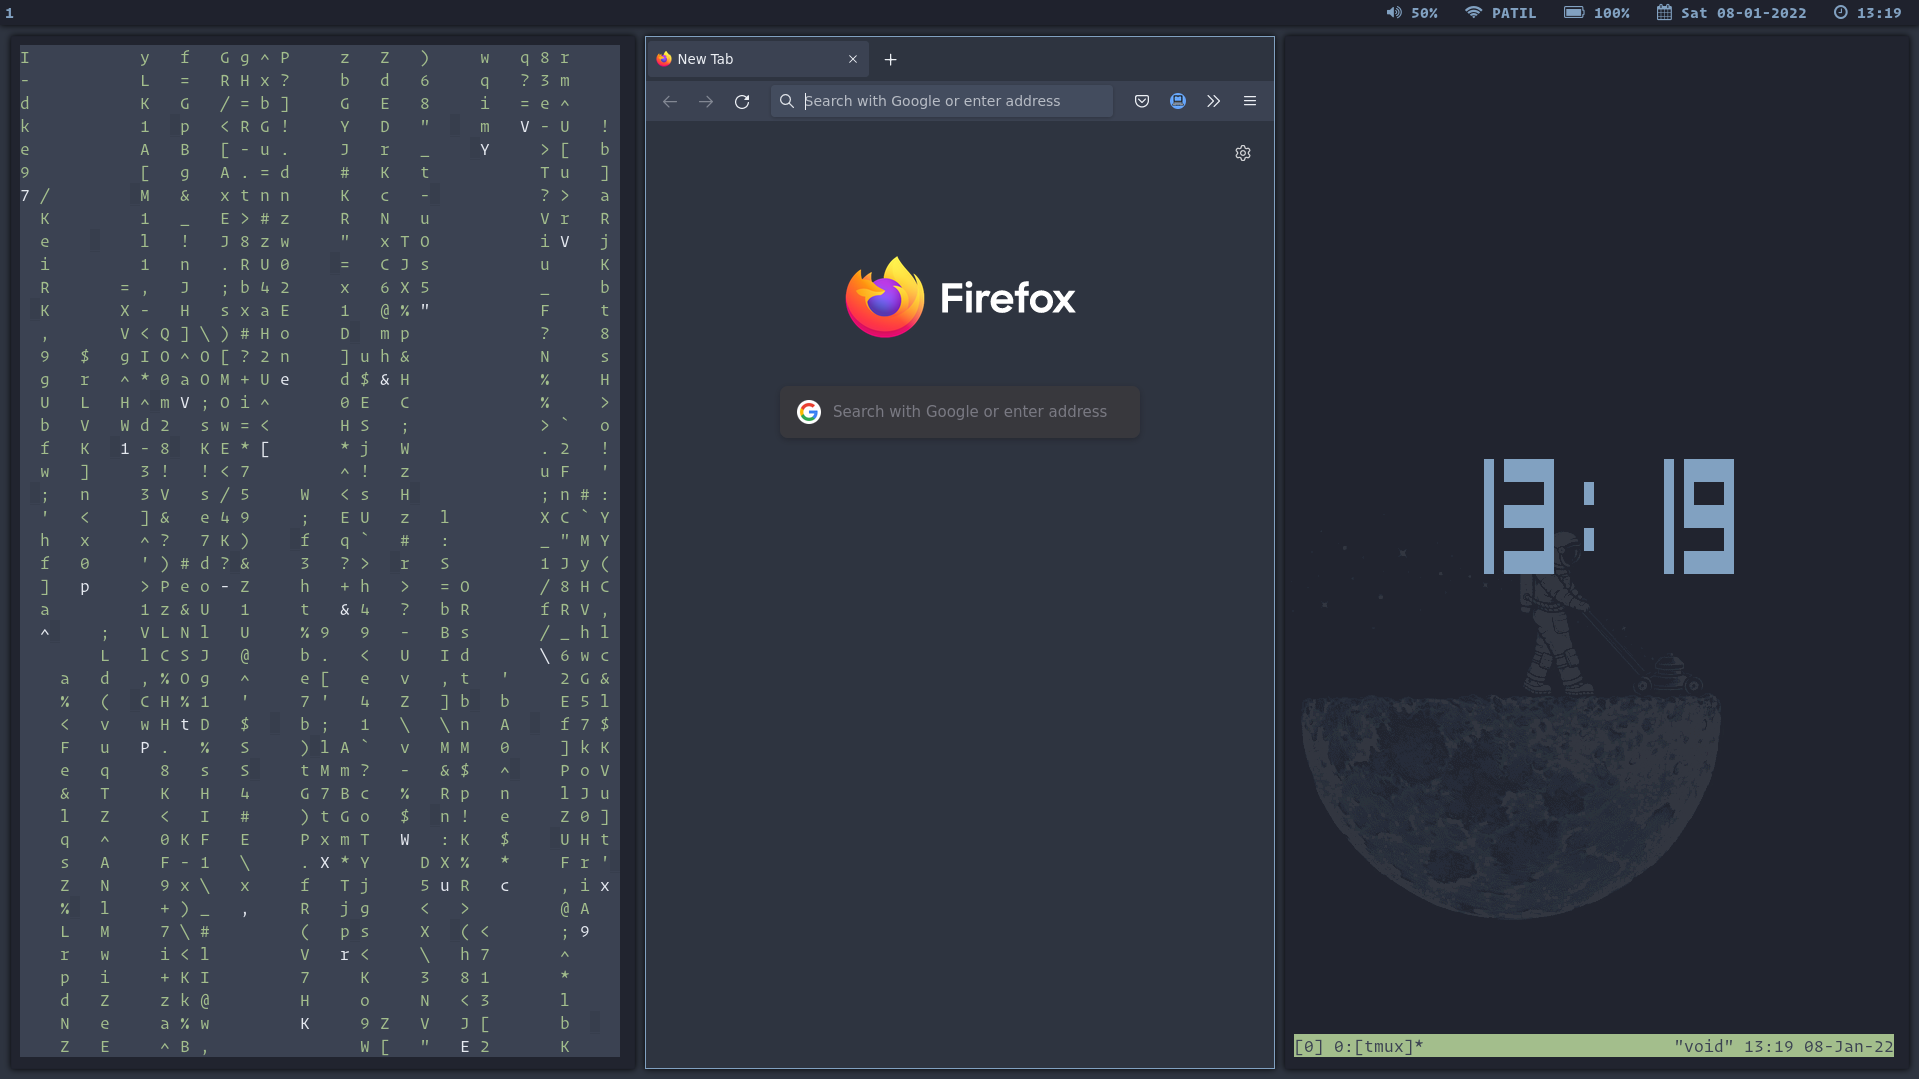Click the calendar icon in top bar

coord(1664,13)
